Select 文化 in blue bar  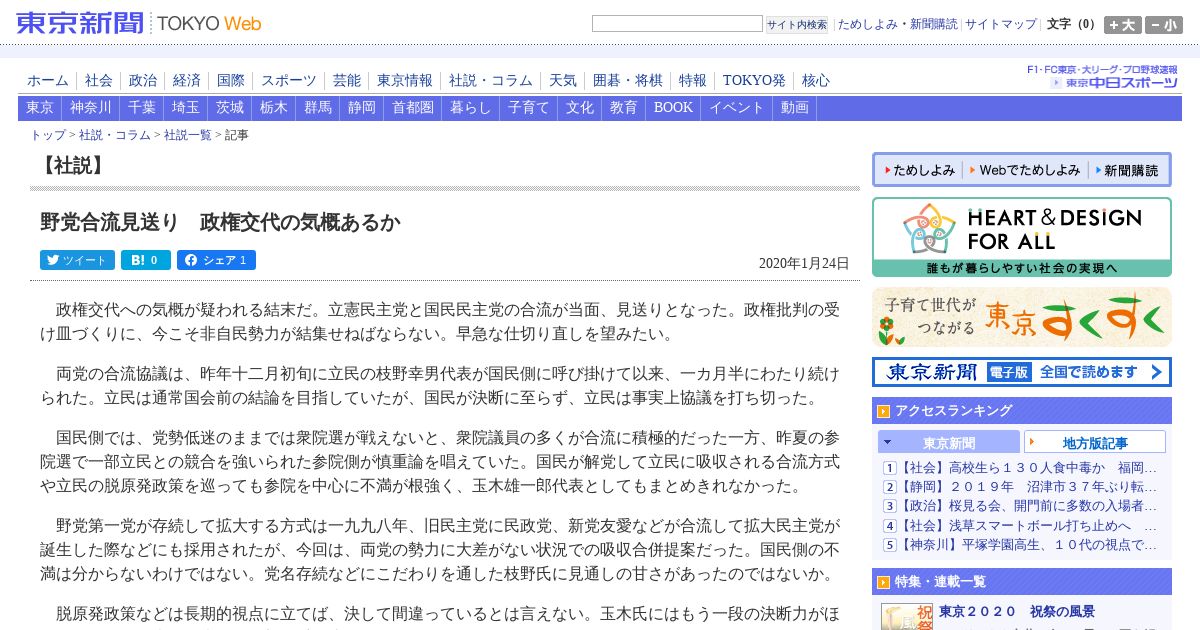(x=580, y=108)
